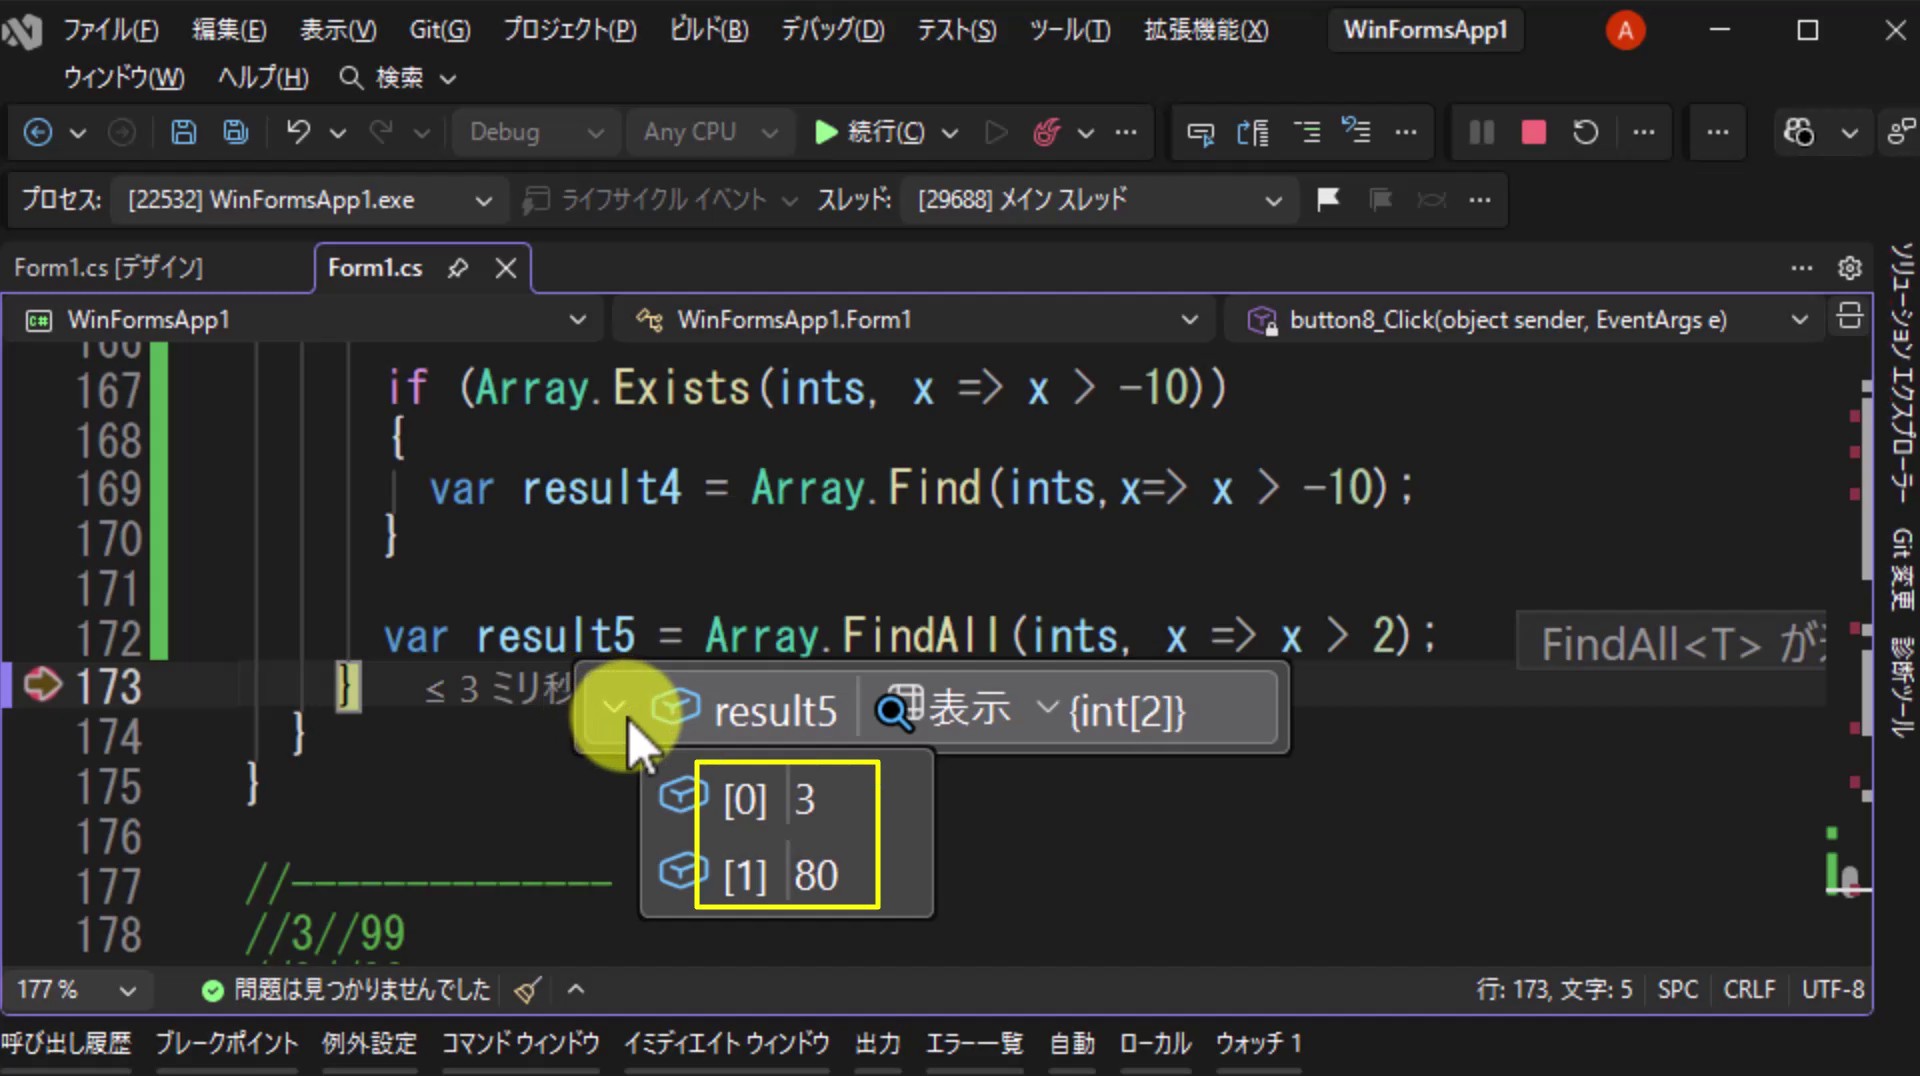Open the button8_Click member dropdown

coord(1526,320)
